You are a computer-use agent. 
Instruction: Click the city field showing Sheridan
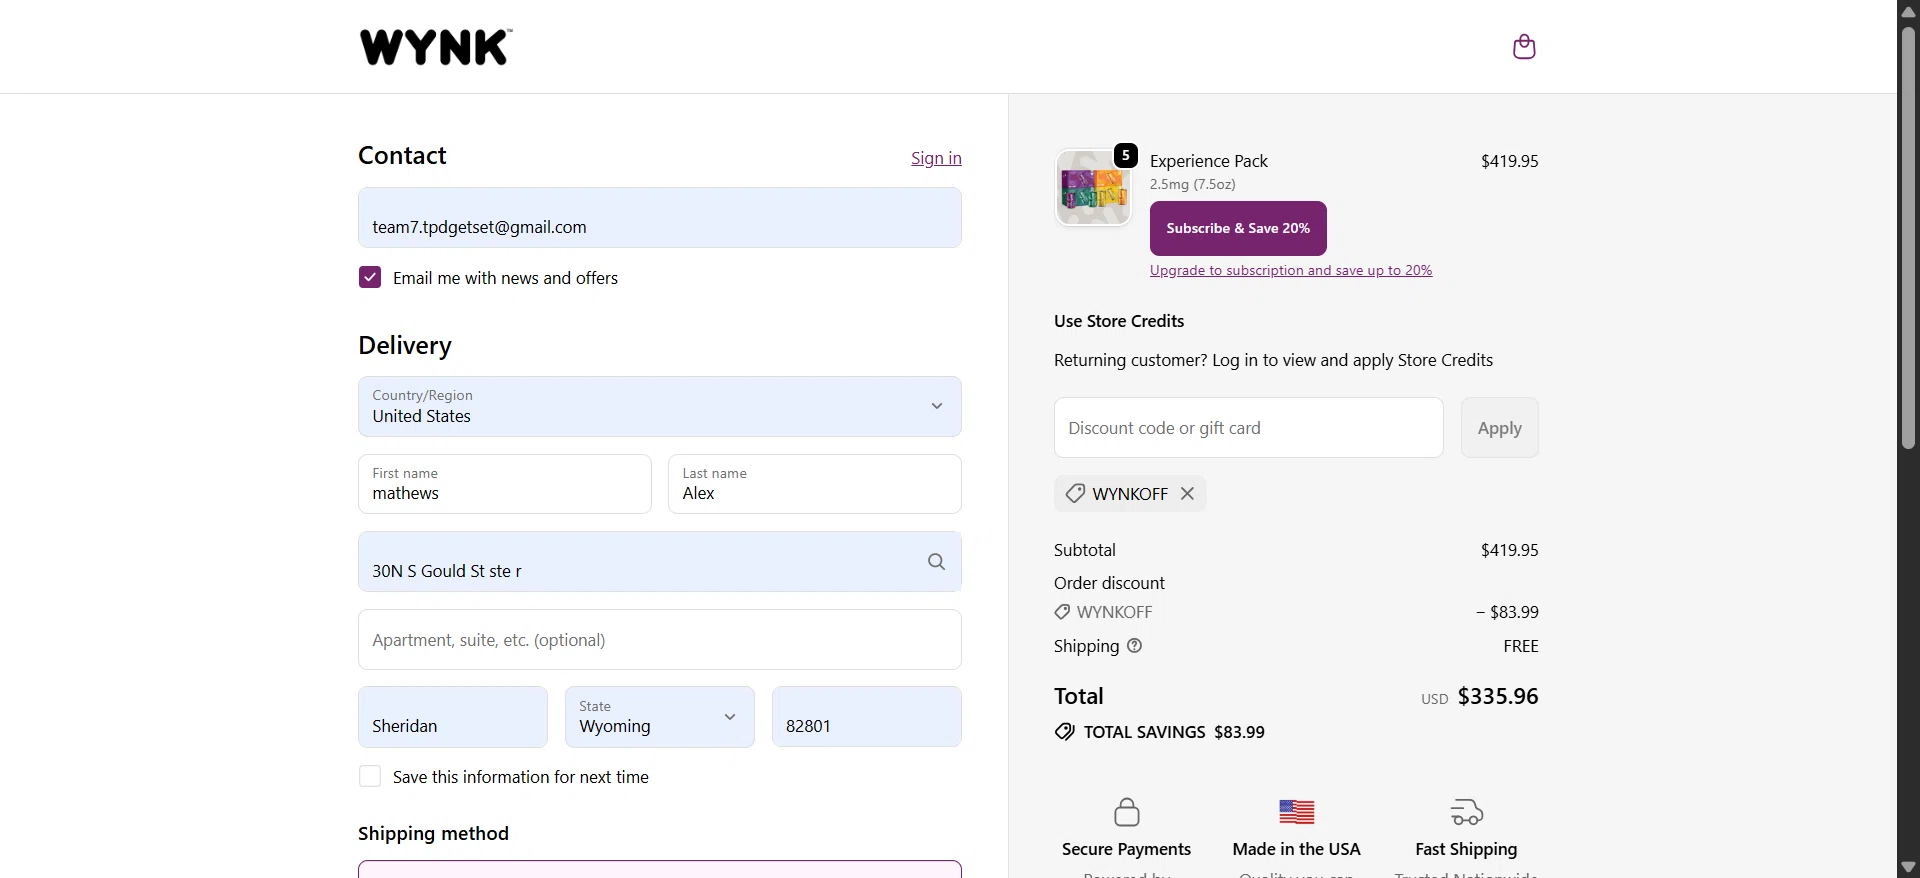(x=453, y=716)
